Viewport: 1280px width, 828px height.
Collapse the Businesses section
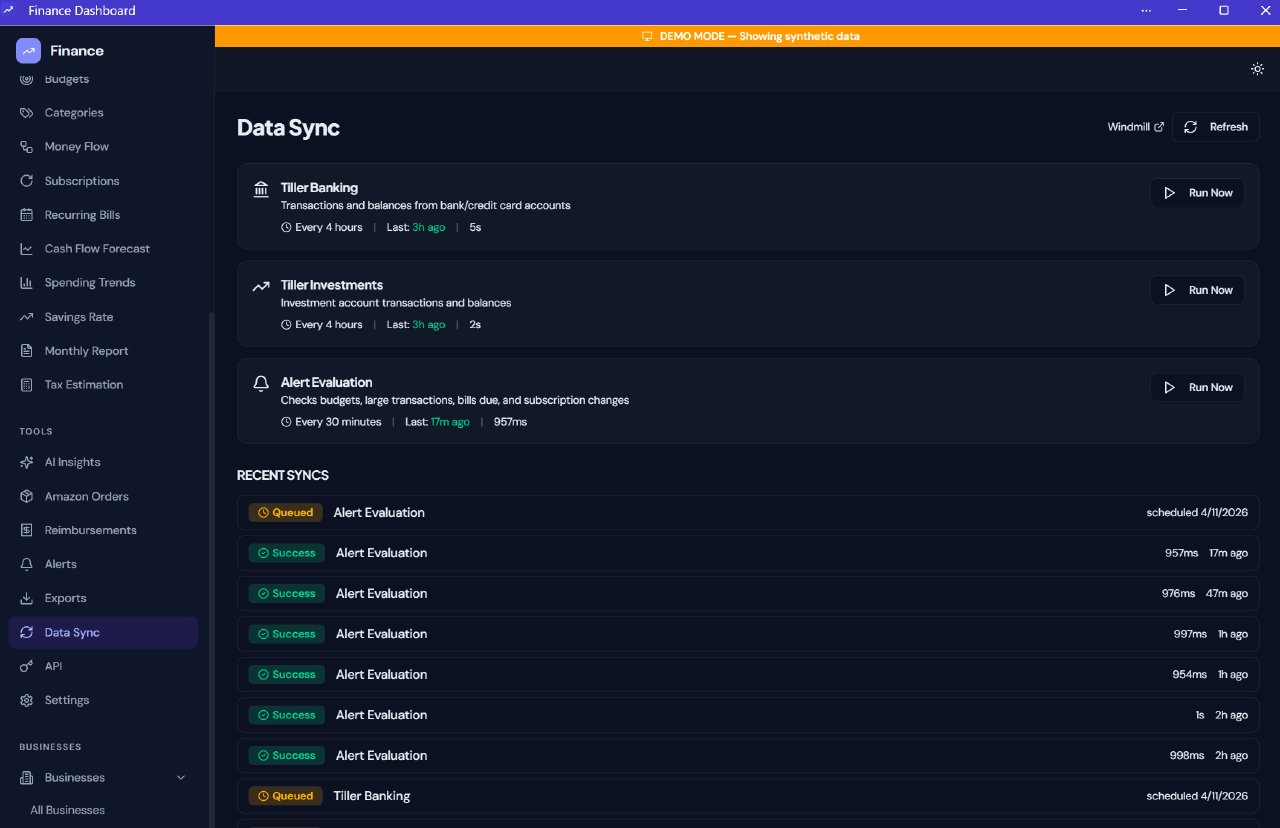[x=180, y=777]
